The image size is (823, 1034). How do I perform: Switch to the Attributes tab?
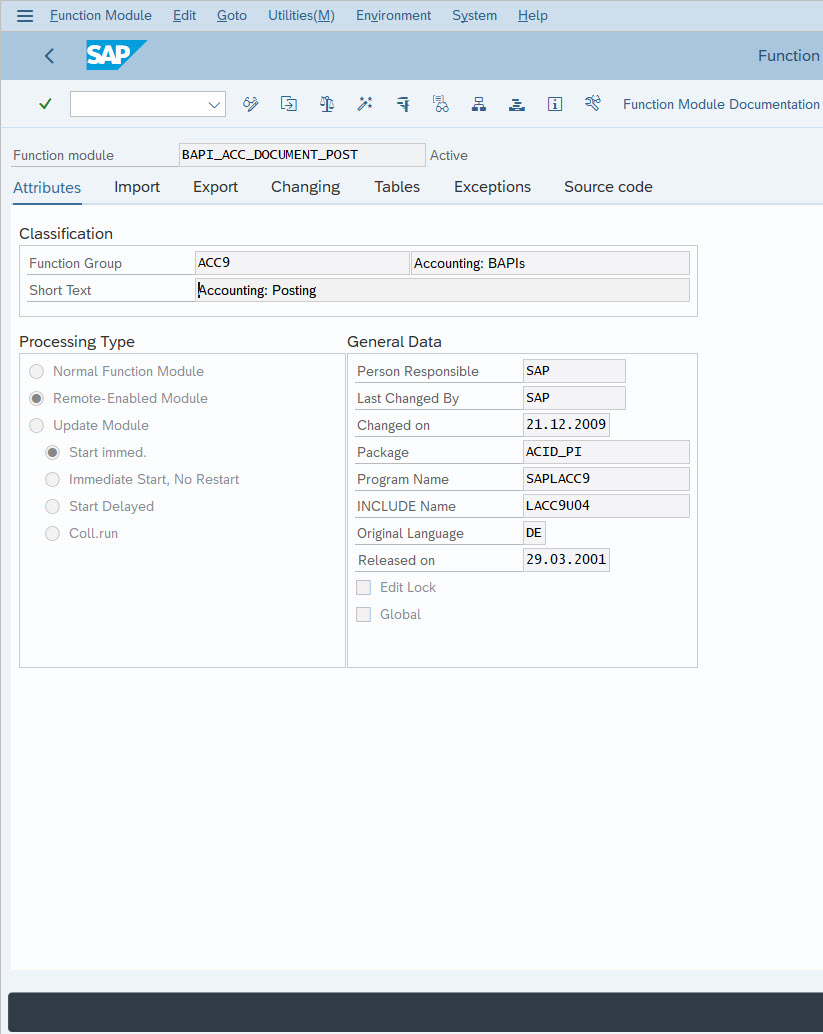coord(47,188)
